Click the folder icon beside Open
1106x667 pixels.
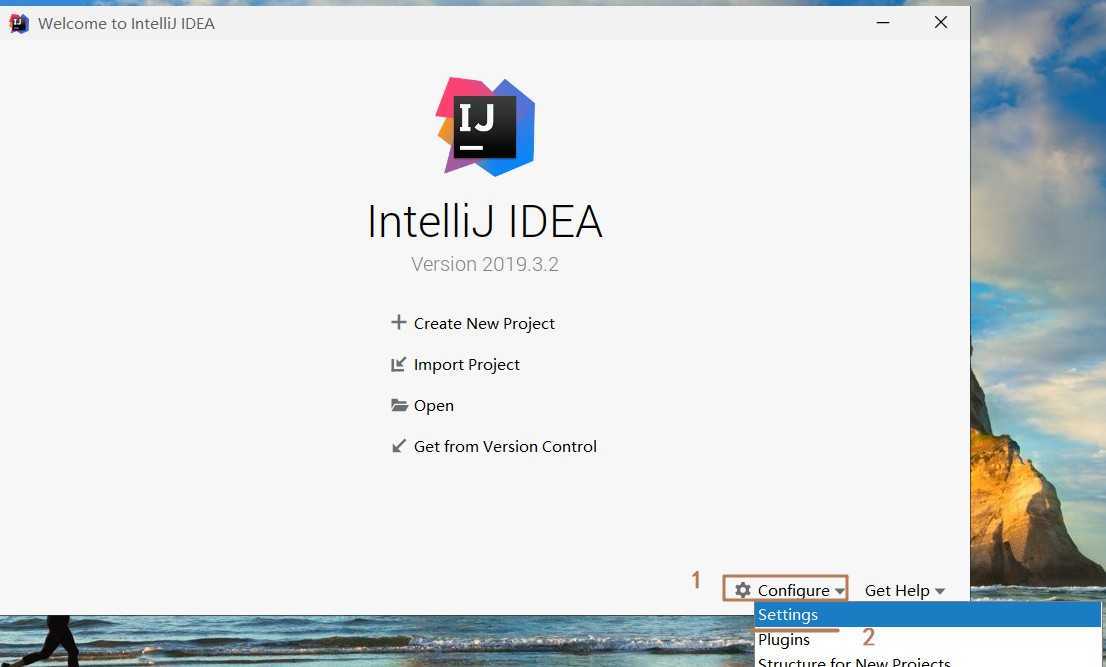[x=399, y=405]
